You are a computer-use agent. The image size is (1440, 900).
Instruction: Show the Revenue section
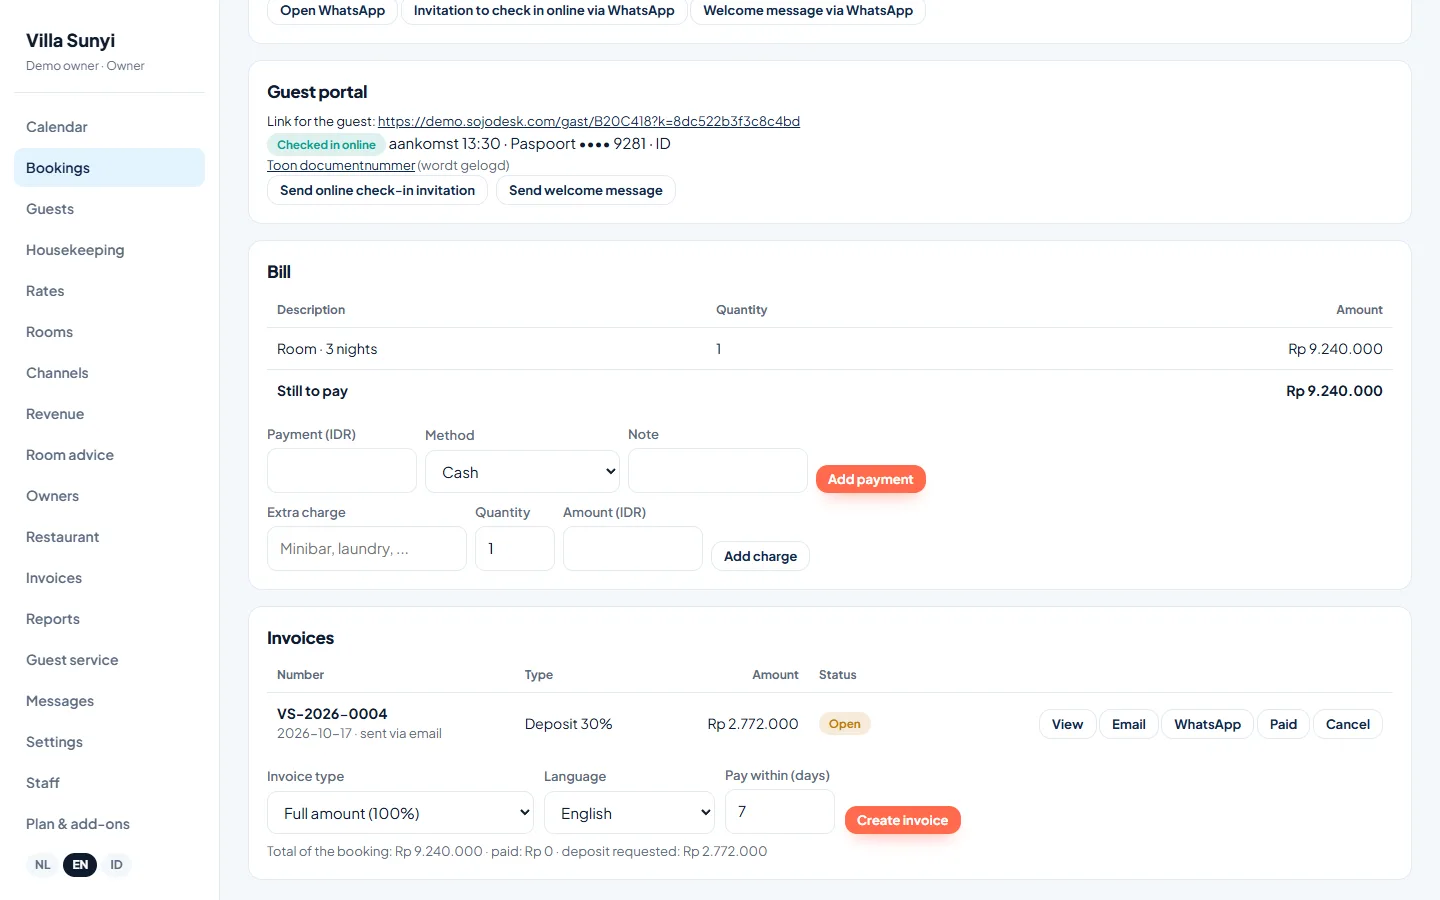pyautogui.click(x=109, y=414)
